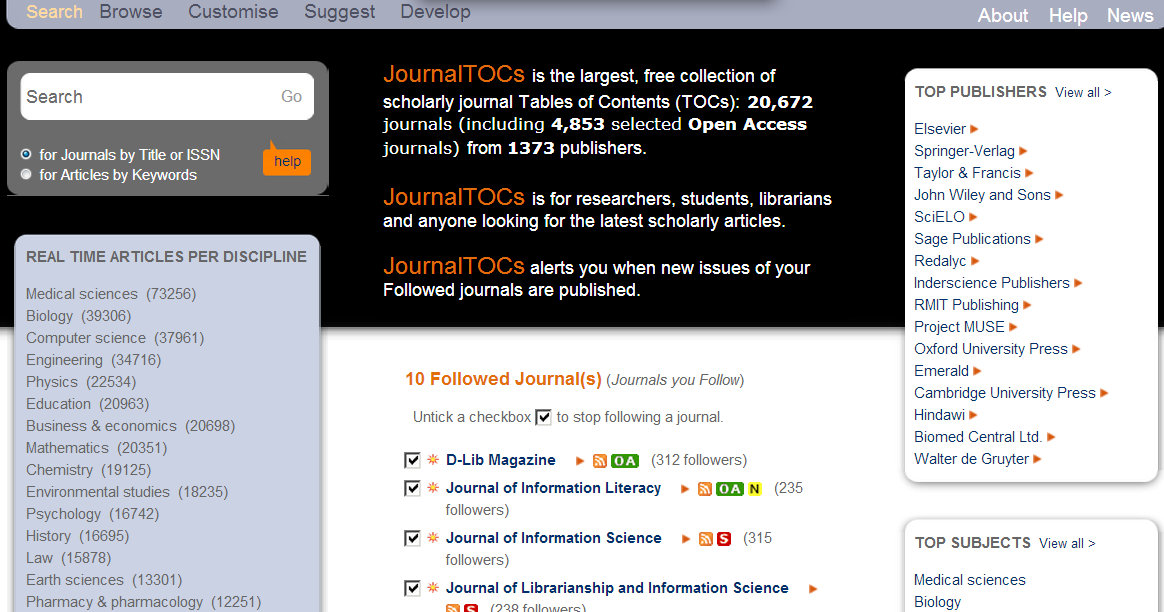The height and width of the screenshot is (612, 1164).
Task: Expand the arrow next to RMIT Publishing
Action: point(1027,305)
